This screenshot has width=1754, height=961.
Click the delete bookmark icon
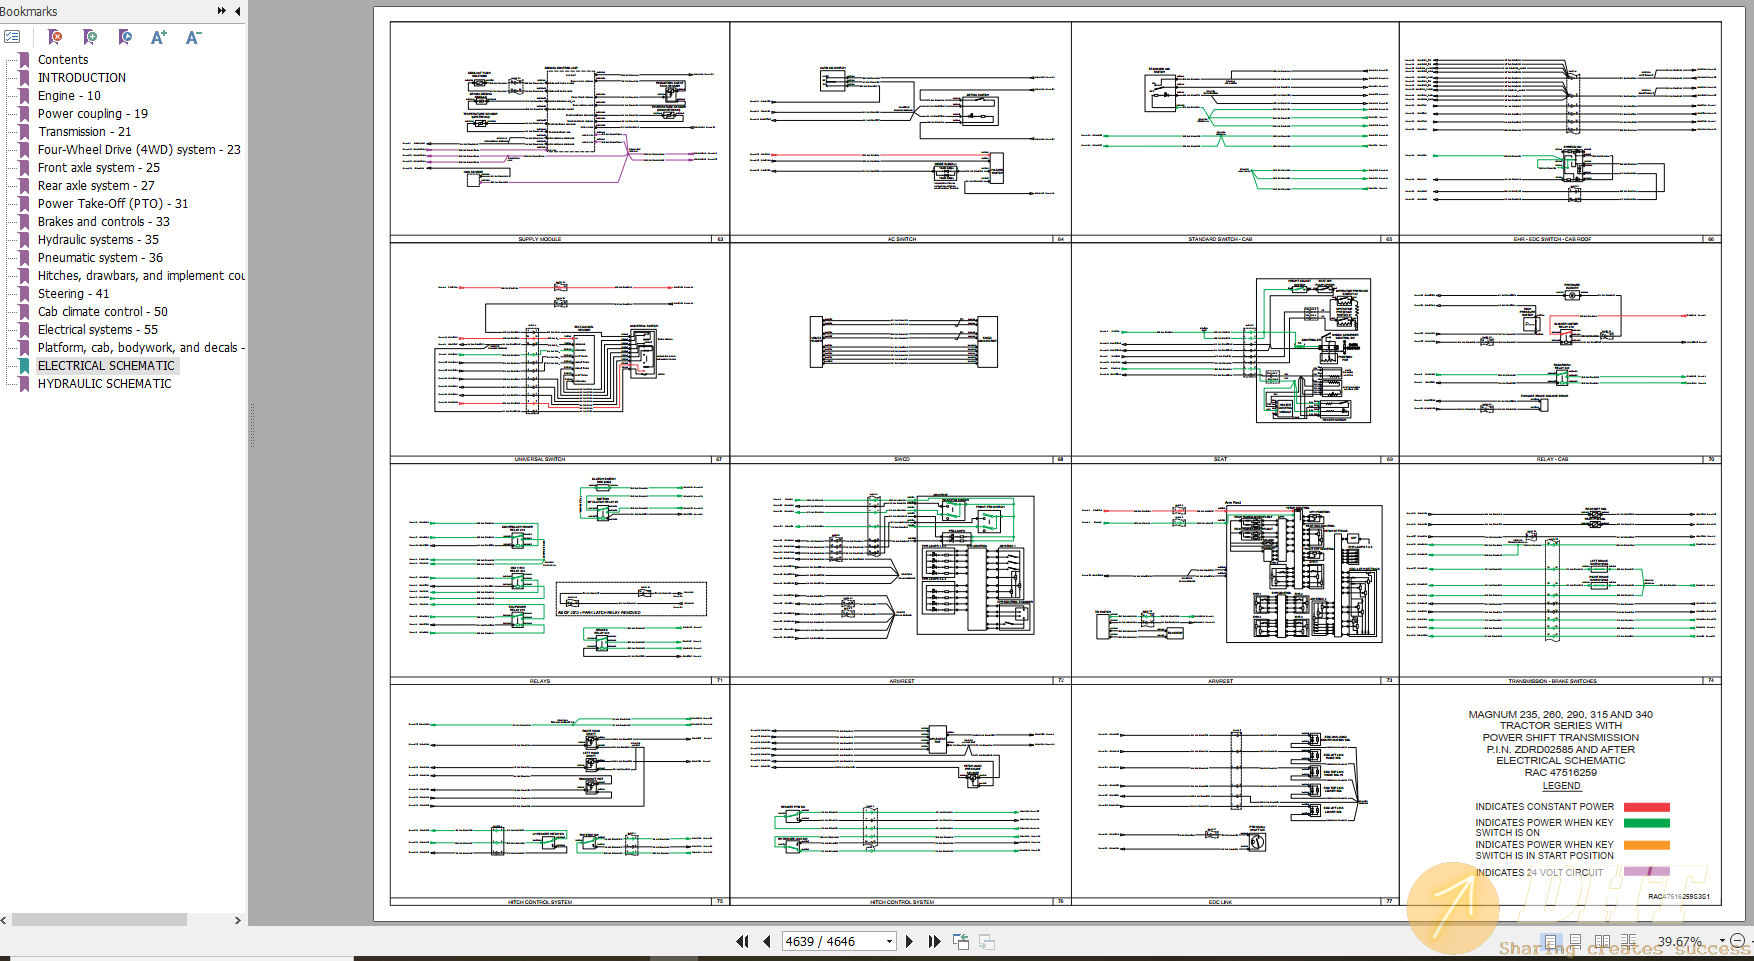pos(55,37)
